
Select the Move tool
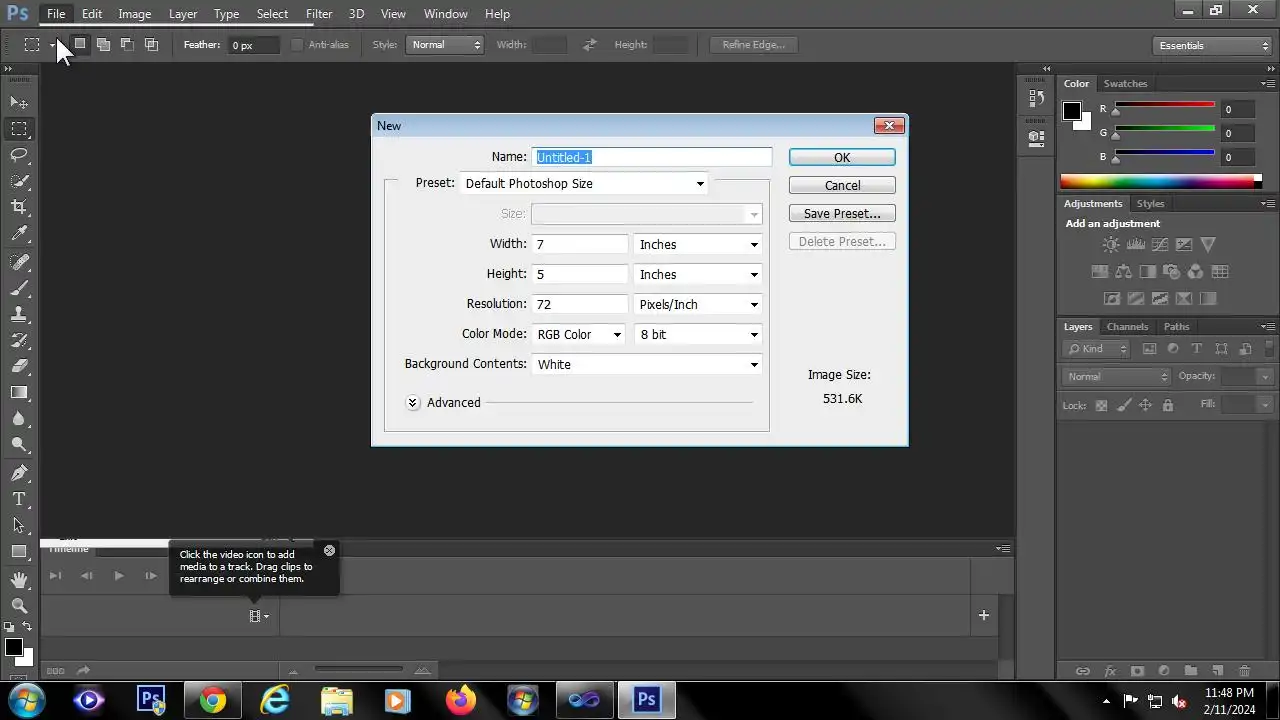[x=19, y=102]
